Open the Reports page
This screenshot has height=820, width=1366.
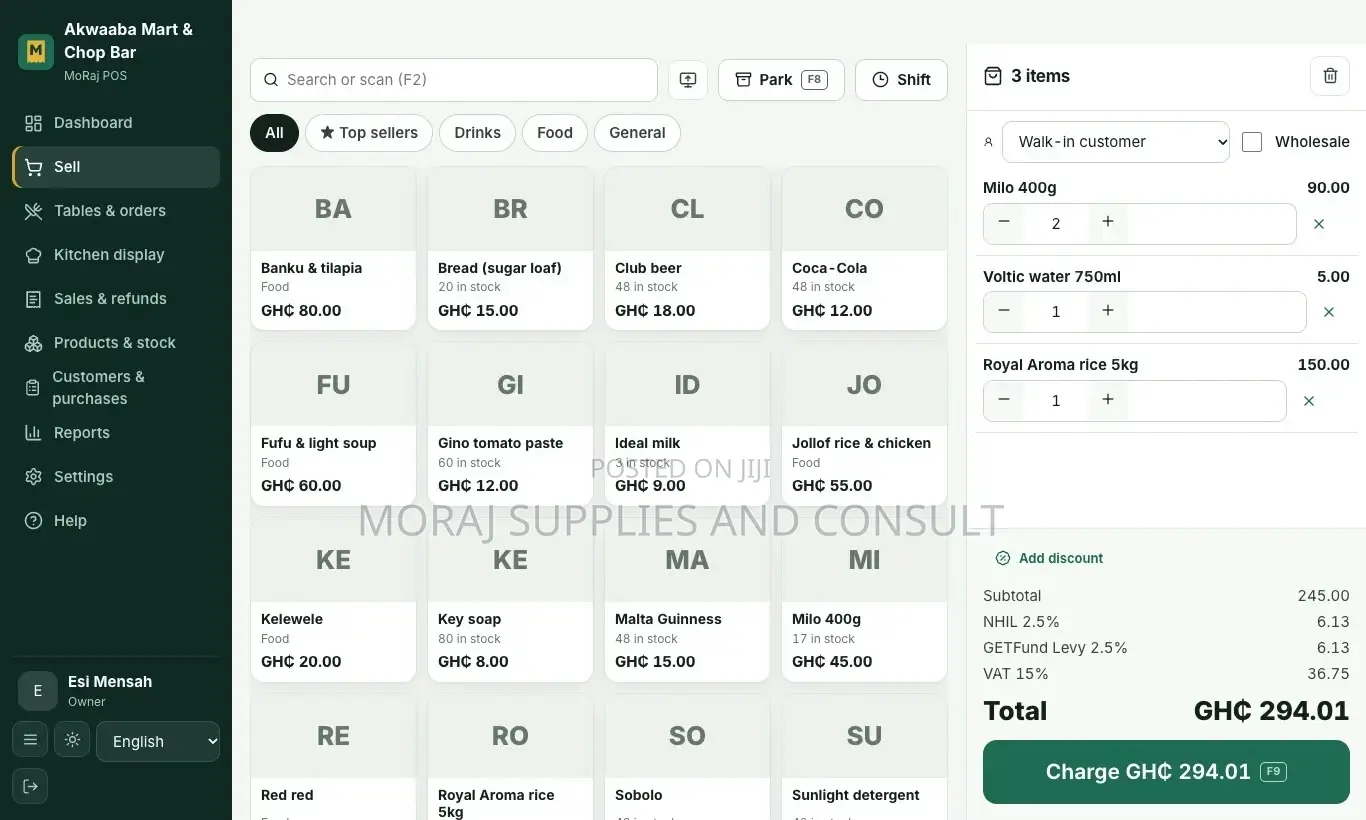[x=116, y=433]
